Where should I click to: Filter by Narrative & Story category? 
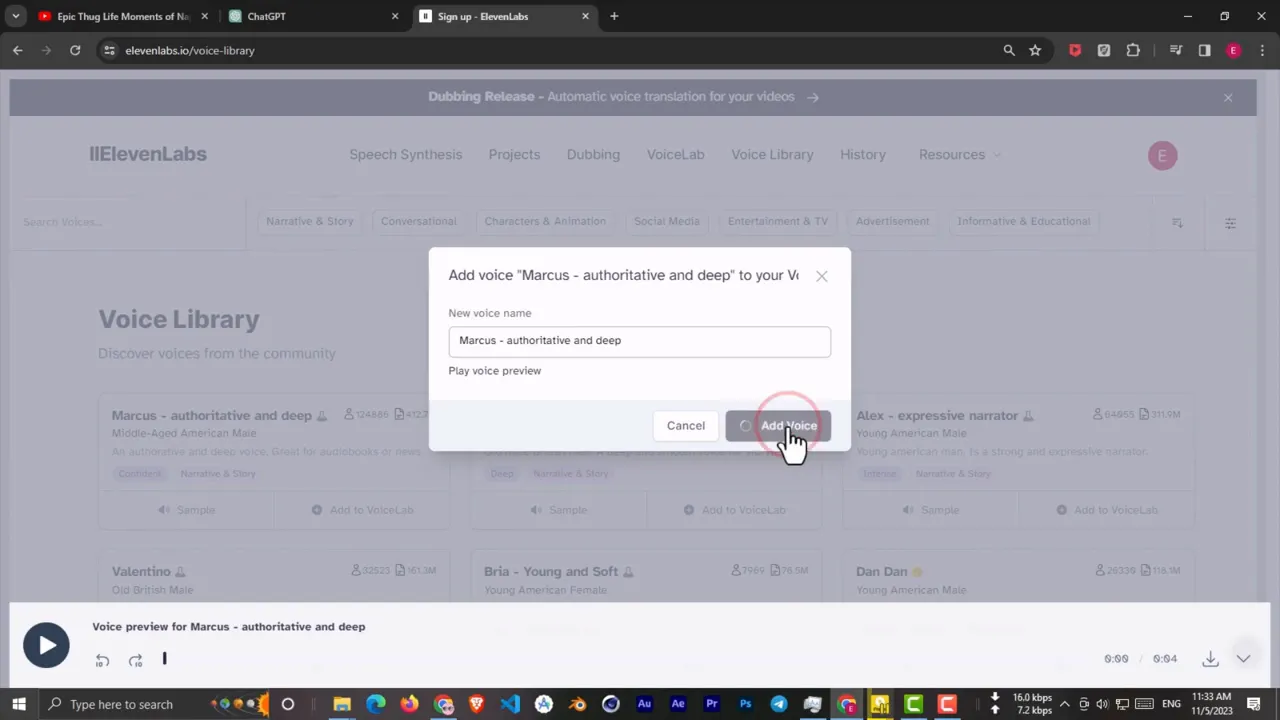[310, 222]
